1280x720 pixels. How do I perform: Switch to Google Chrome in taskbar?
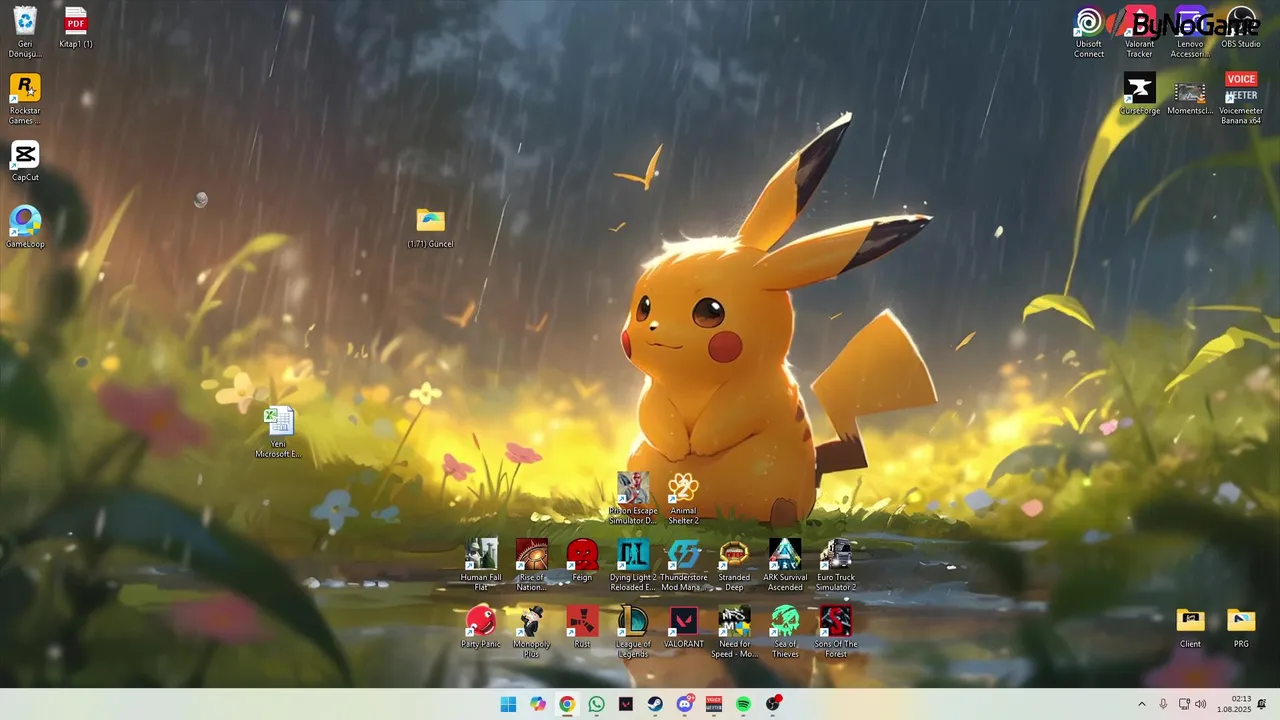point(567,704)
